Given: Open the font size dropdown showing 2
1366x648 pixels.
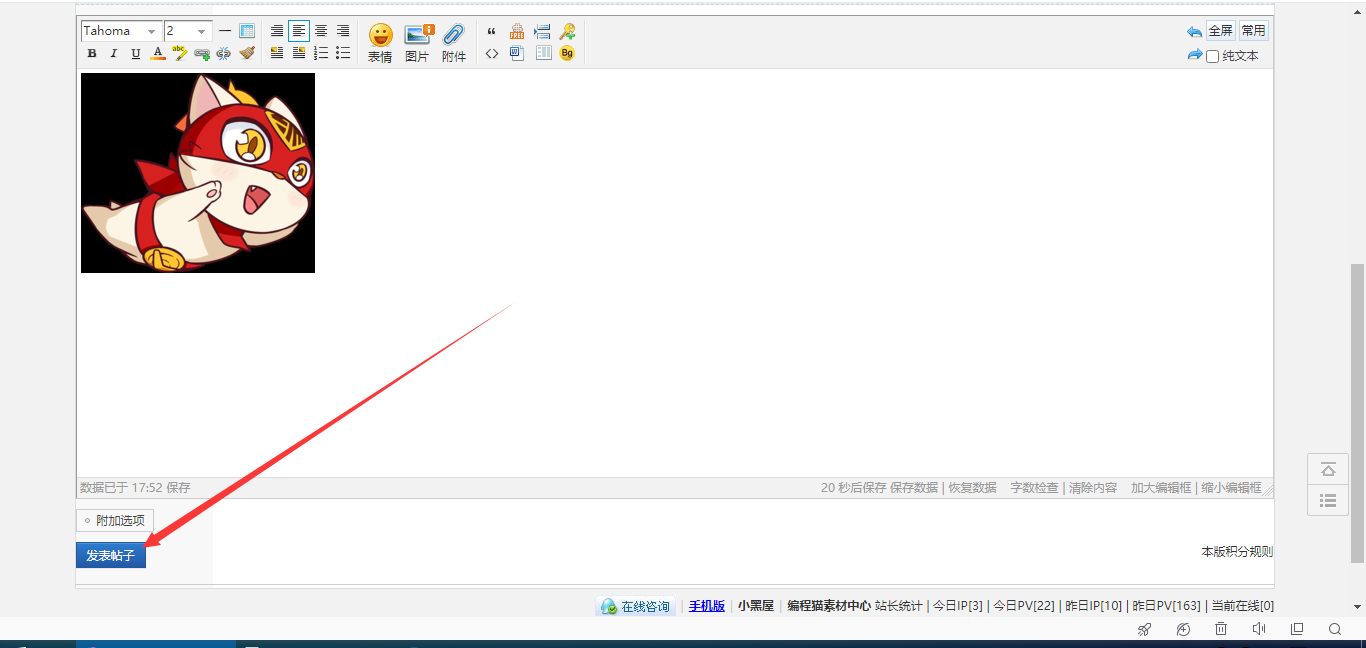Looking at the screenshot, I should tap(188, 31).
